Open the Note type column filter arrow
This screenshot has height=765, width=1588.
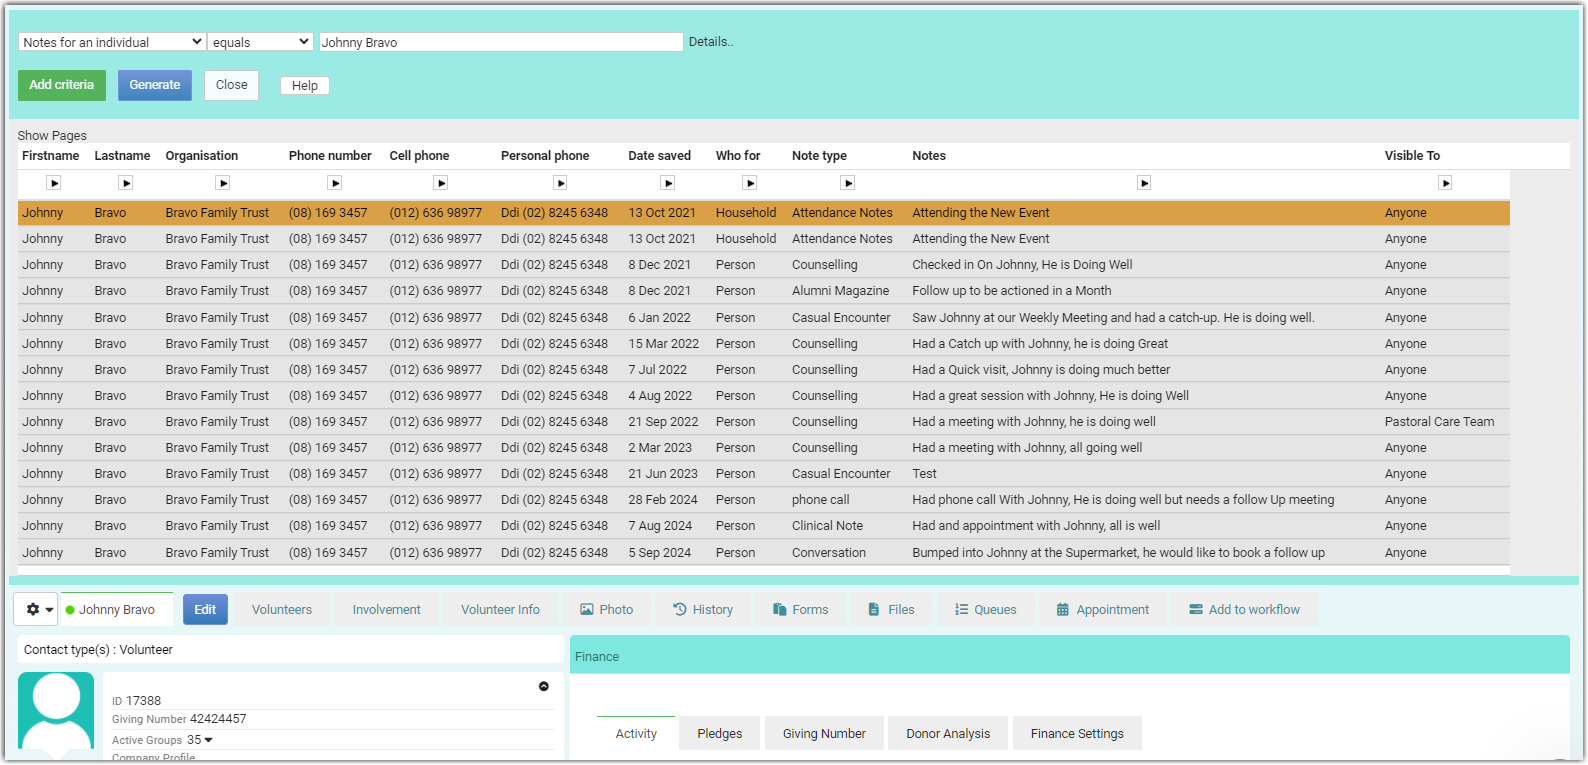(x=848, y=183)
